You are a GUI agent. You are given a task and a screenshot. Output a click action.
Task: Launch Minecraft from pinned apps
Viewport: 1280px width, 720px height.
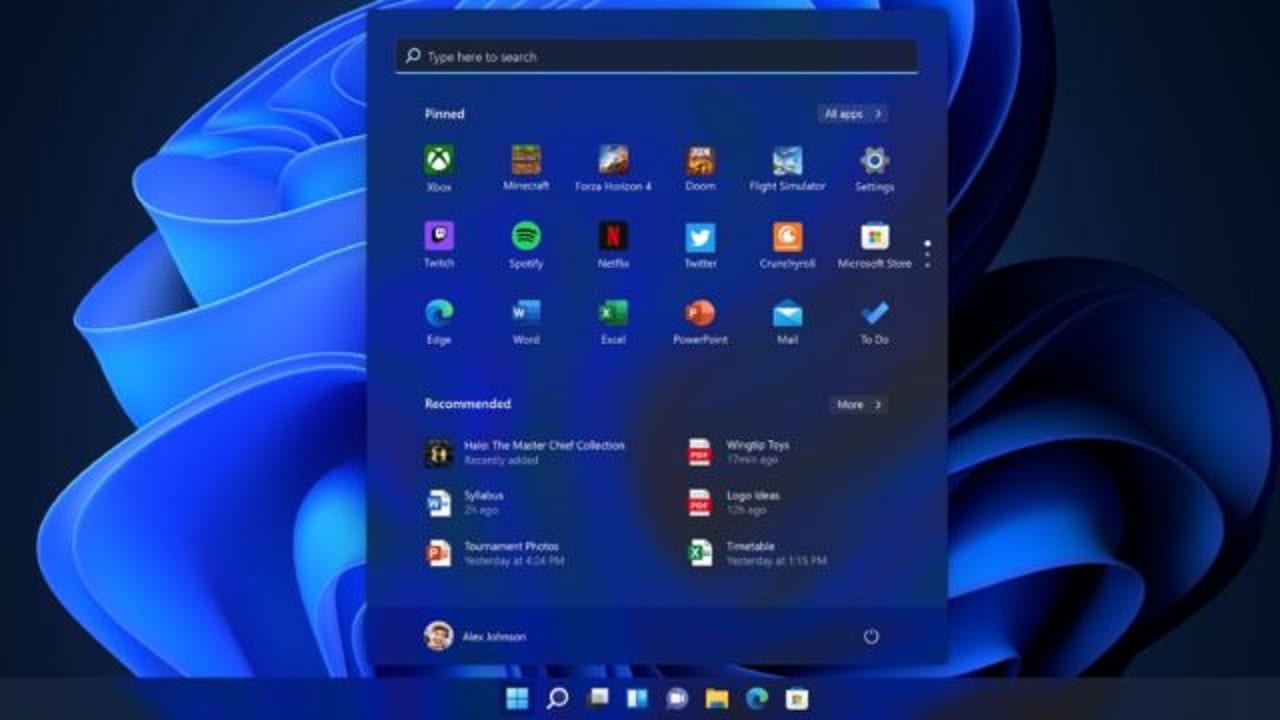click(526, 168)
